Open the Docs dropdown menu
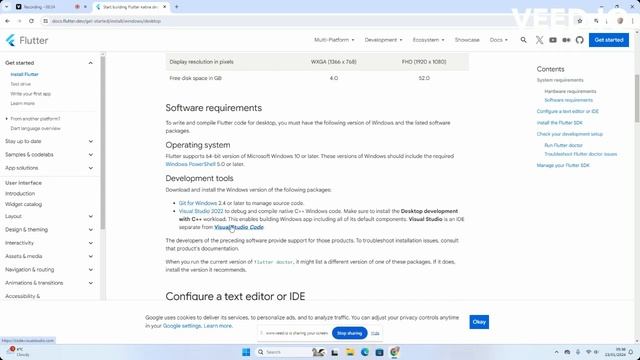640x360 pixels. coord(499,40)
